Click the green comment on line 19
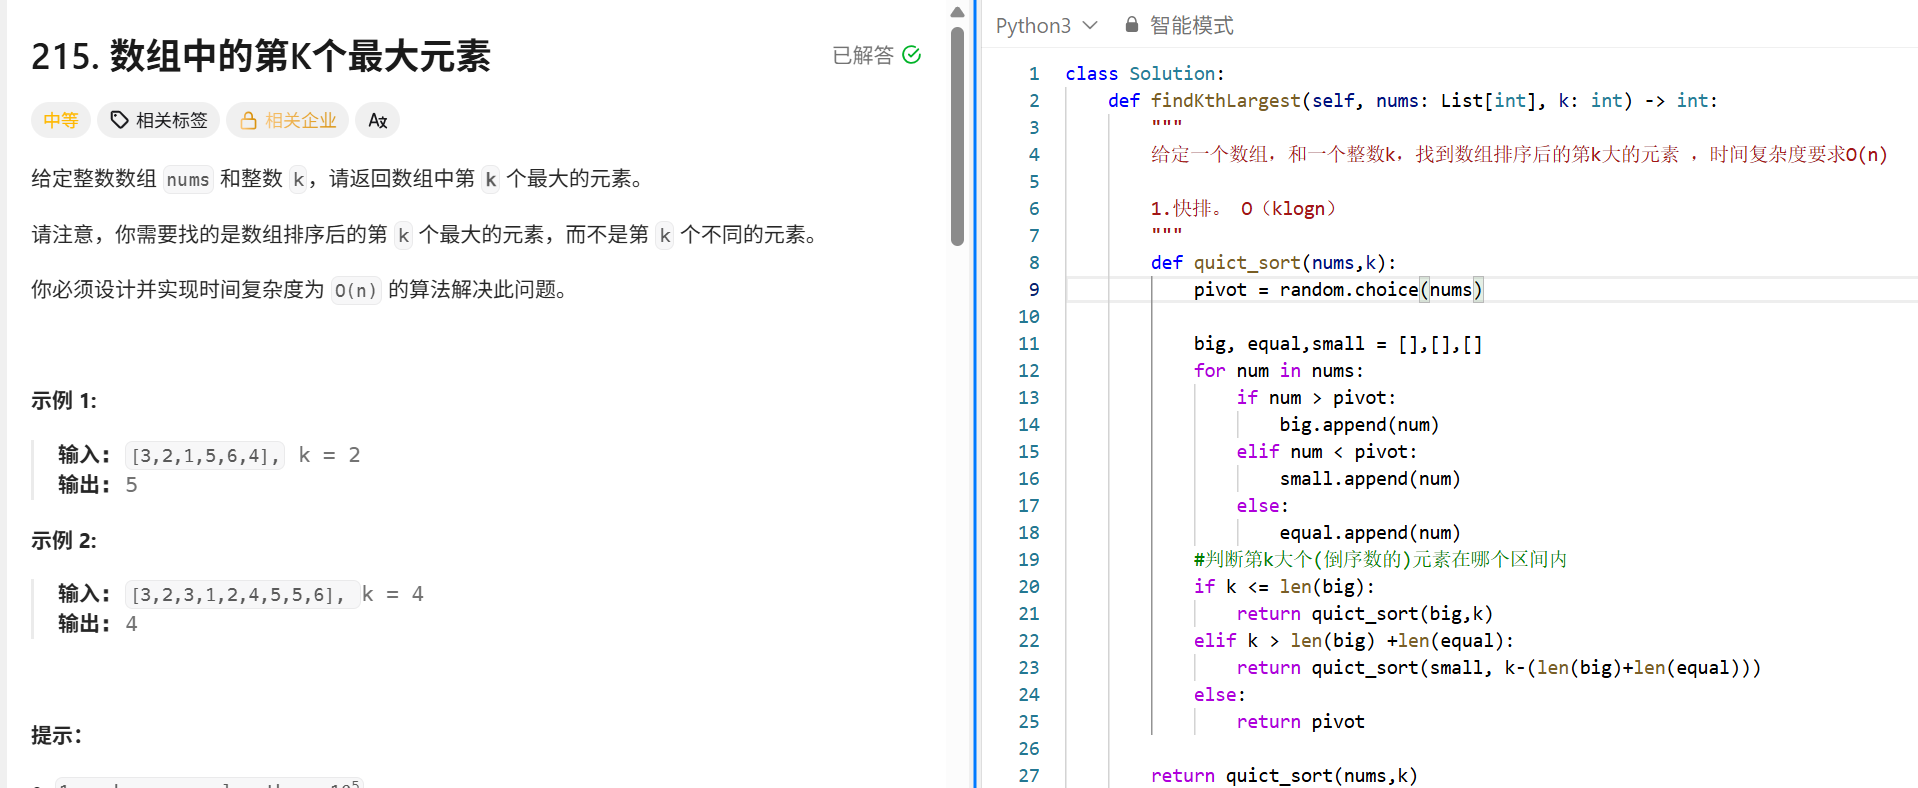The height and width of the screenshot is (788, 1918). pyautogui.click(x=1380, y=560)
